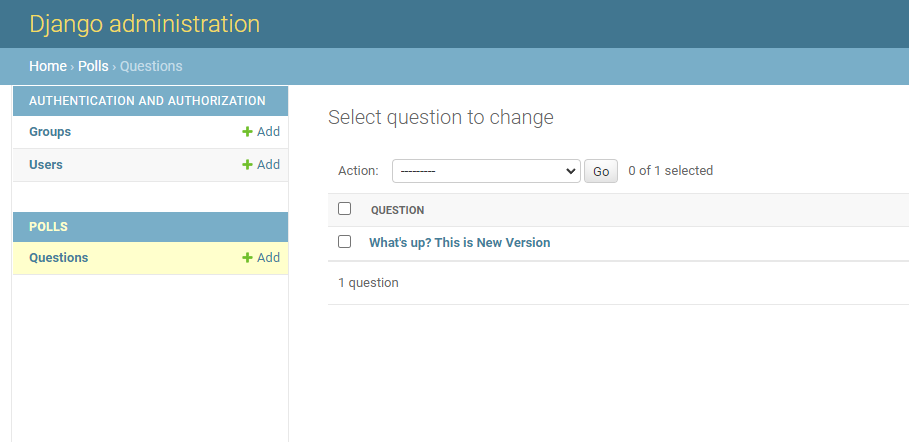Sort by the QUESTION column header
Image resolution: width=909 pixels, height=442 pixels.
pyautogui.click(x=398, y=210)
